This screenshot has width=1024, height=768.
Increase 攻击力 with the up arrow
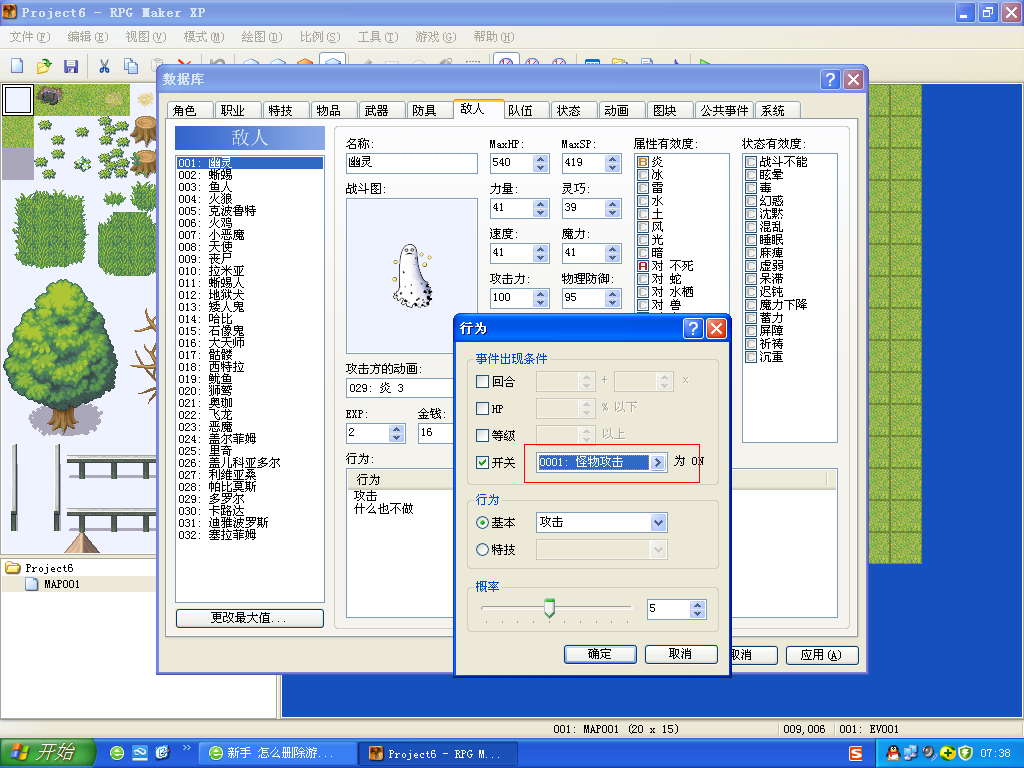tap(540, 293)
